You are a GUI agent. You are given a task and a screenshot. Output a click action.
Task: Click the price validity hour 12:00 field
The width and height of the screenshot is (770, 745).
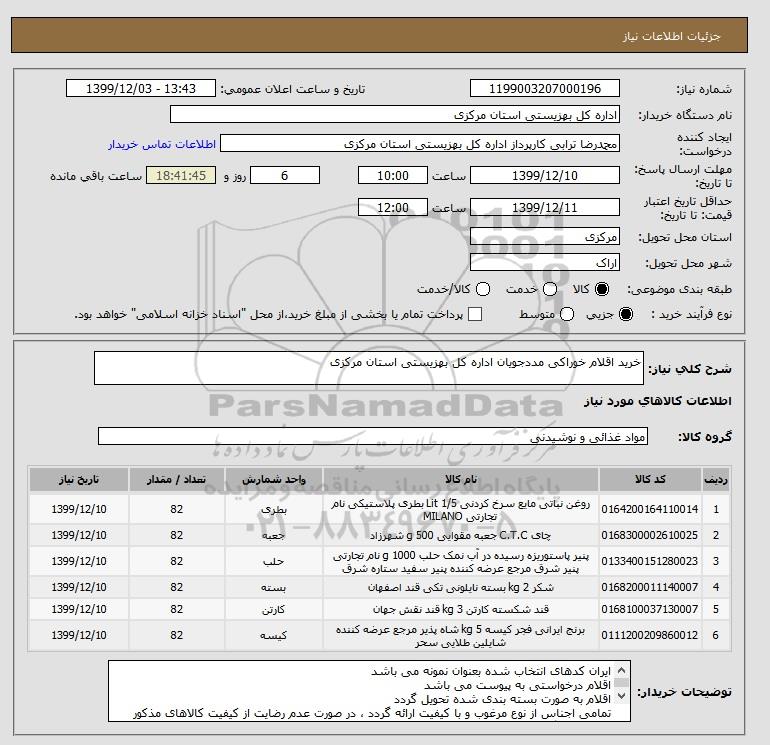pyautogui.click(x=392, y=207)
